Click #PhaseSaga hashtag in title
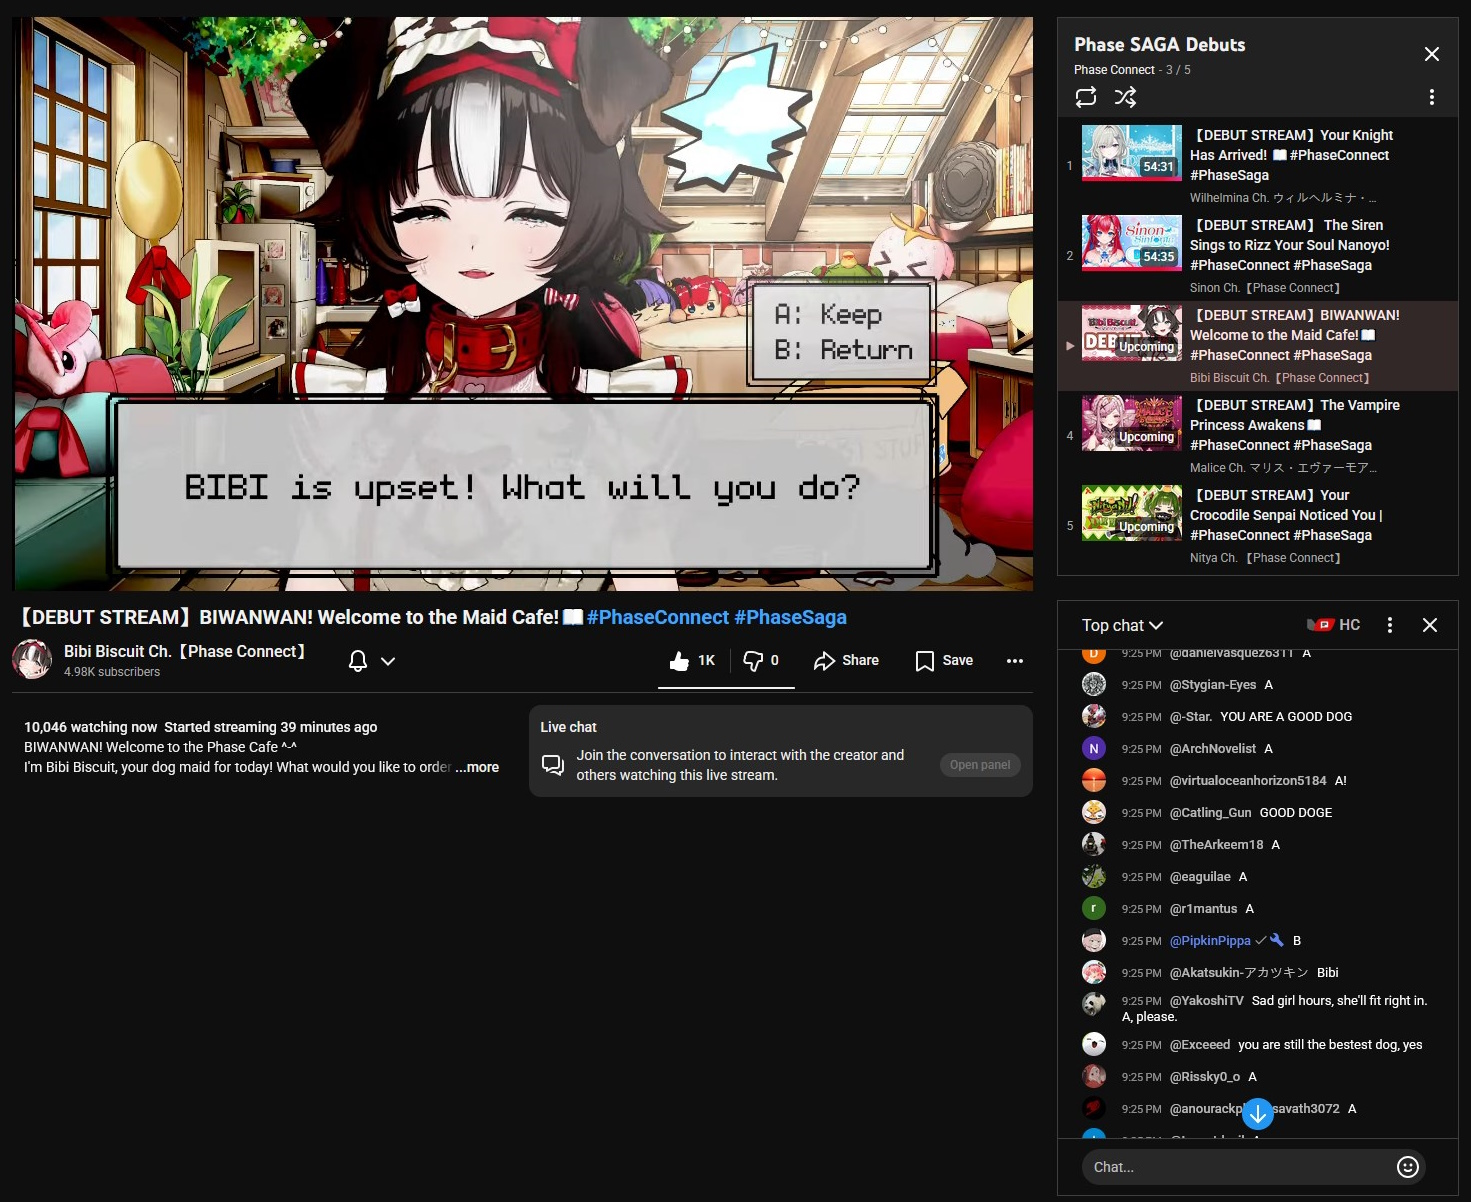The height and width of the screenshot is (1202, 1471). pyautogui.click(x=791, y=617)
